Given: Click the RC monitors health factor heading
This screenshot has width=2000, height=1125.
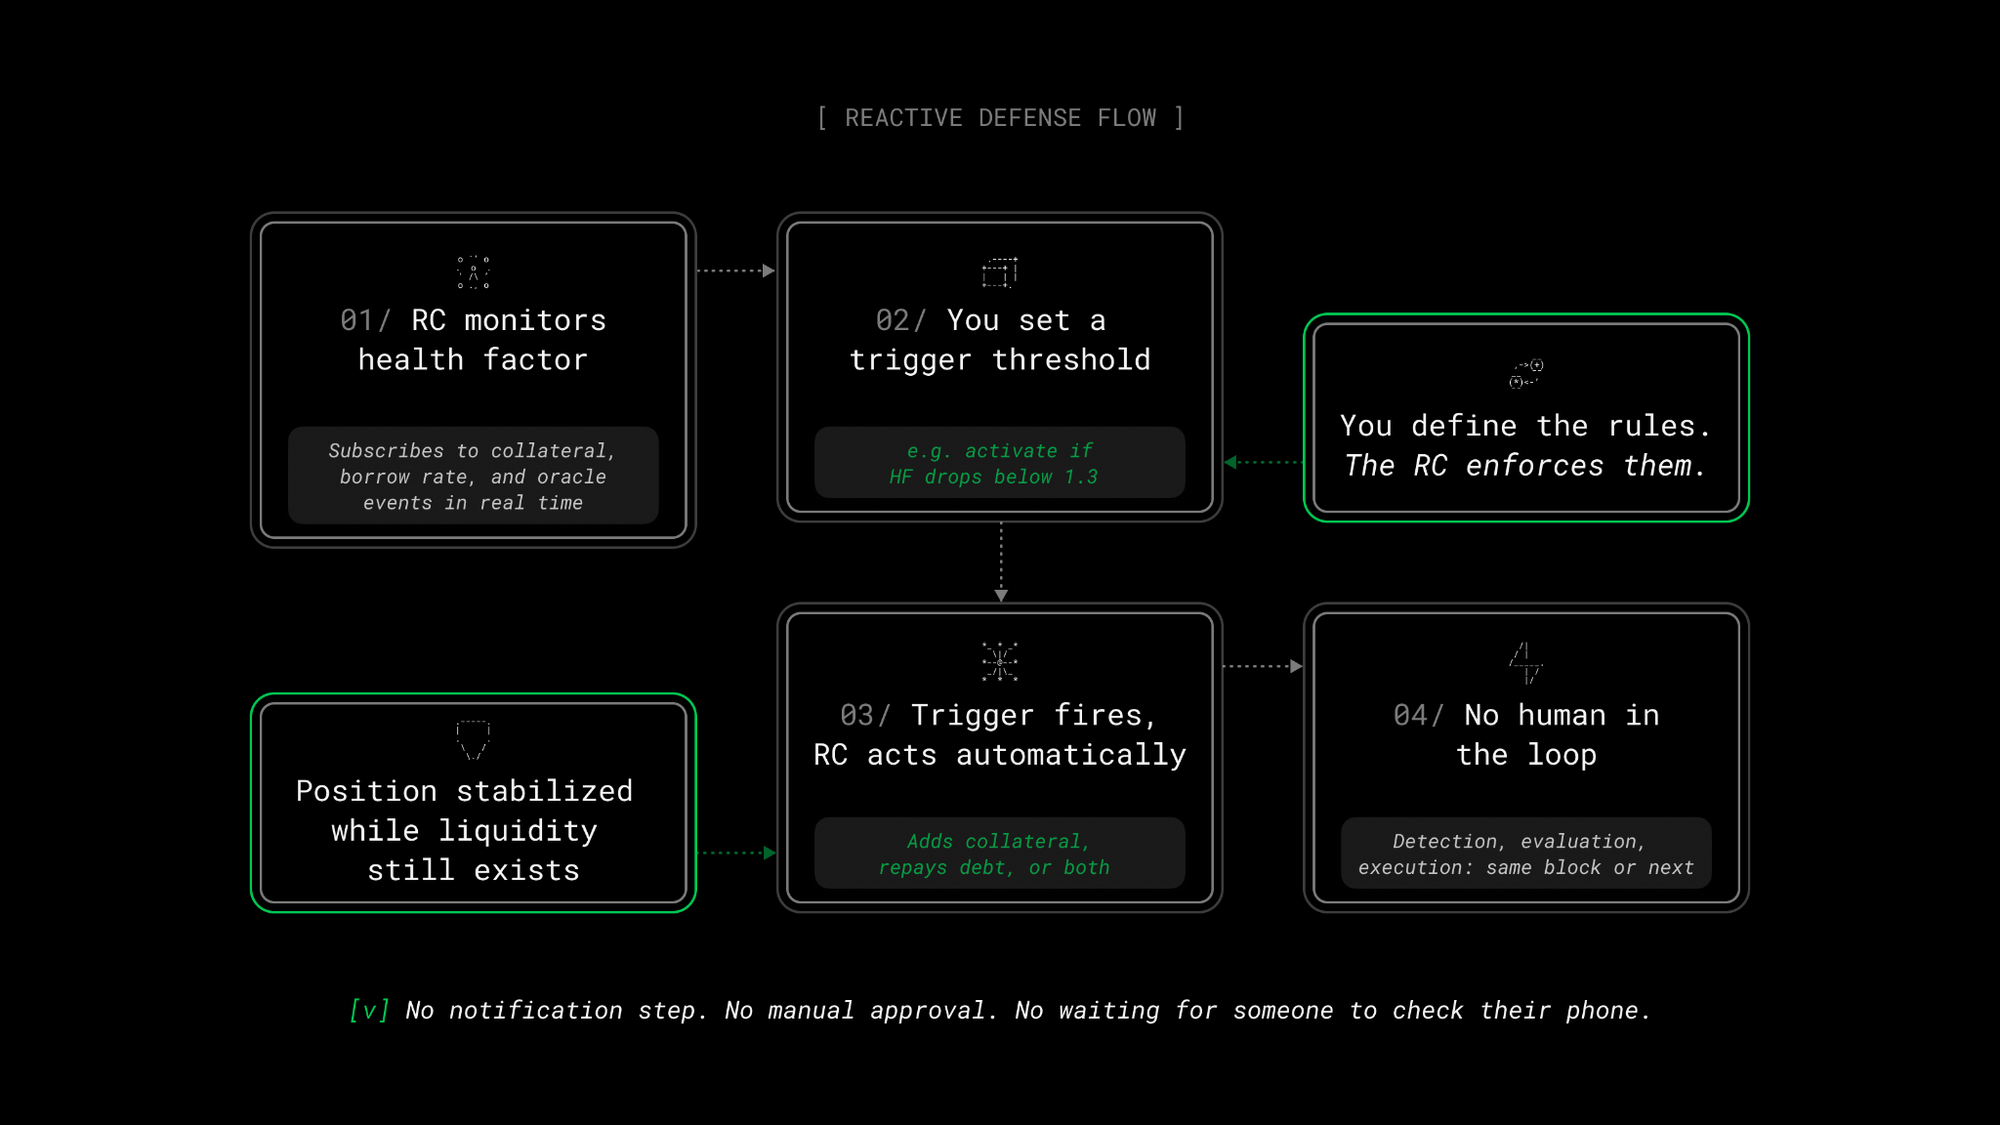Looking at the screenshot, I should click(473, 340).
